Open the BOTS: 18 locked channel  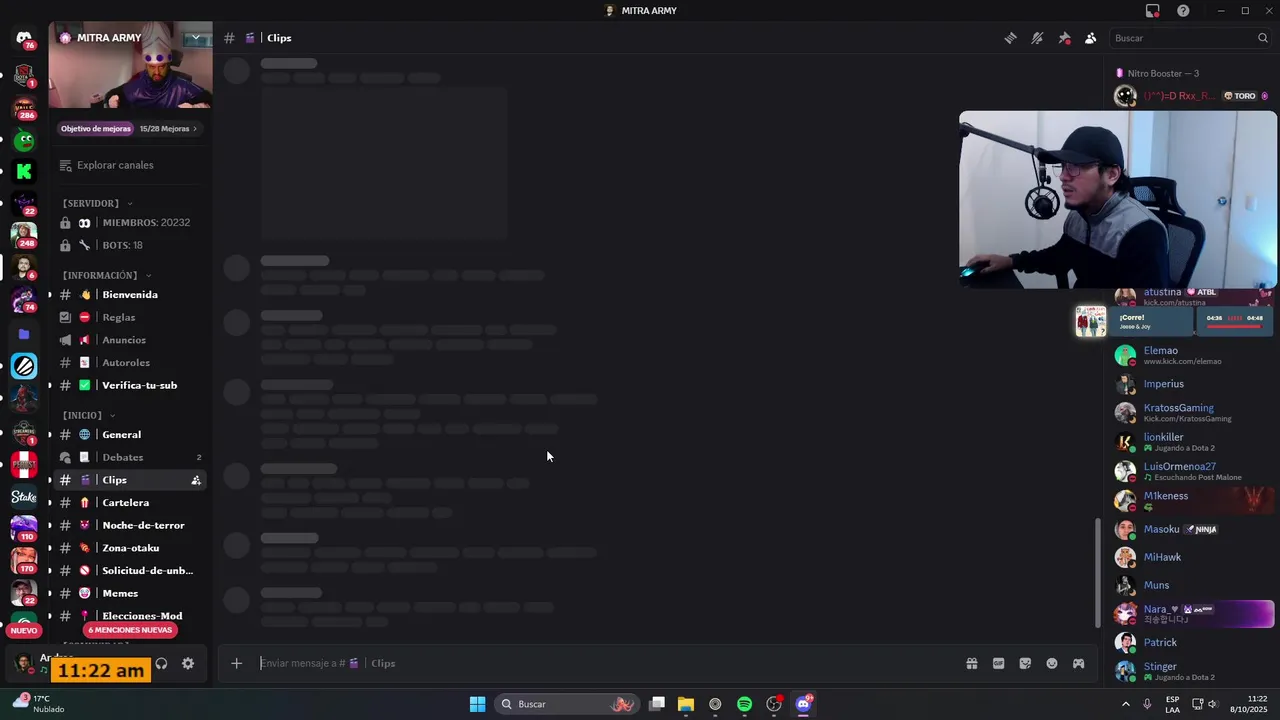click(x=130, y=245)
